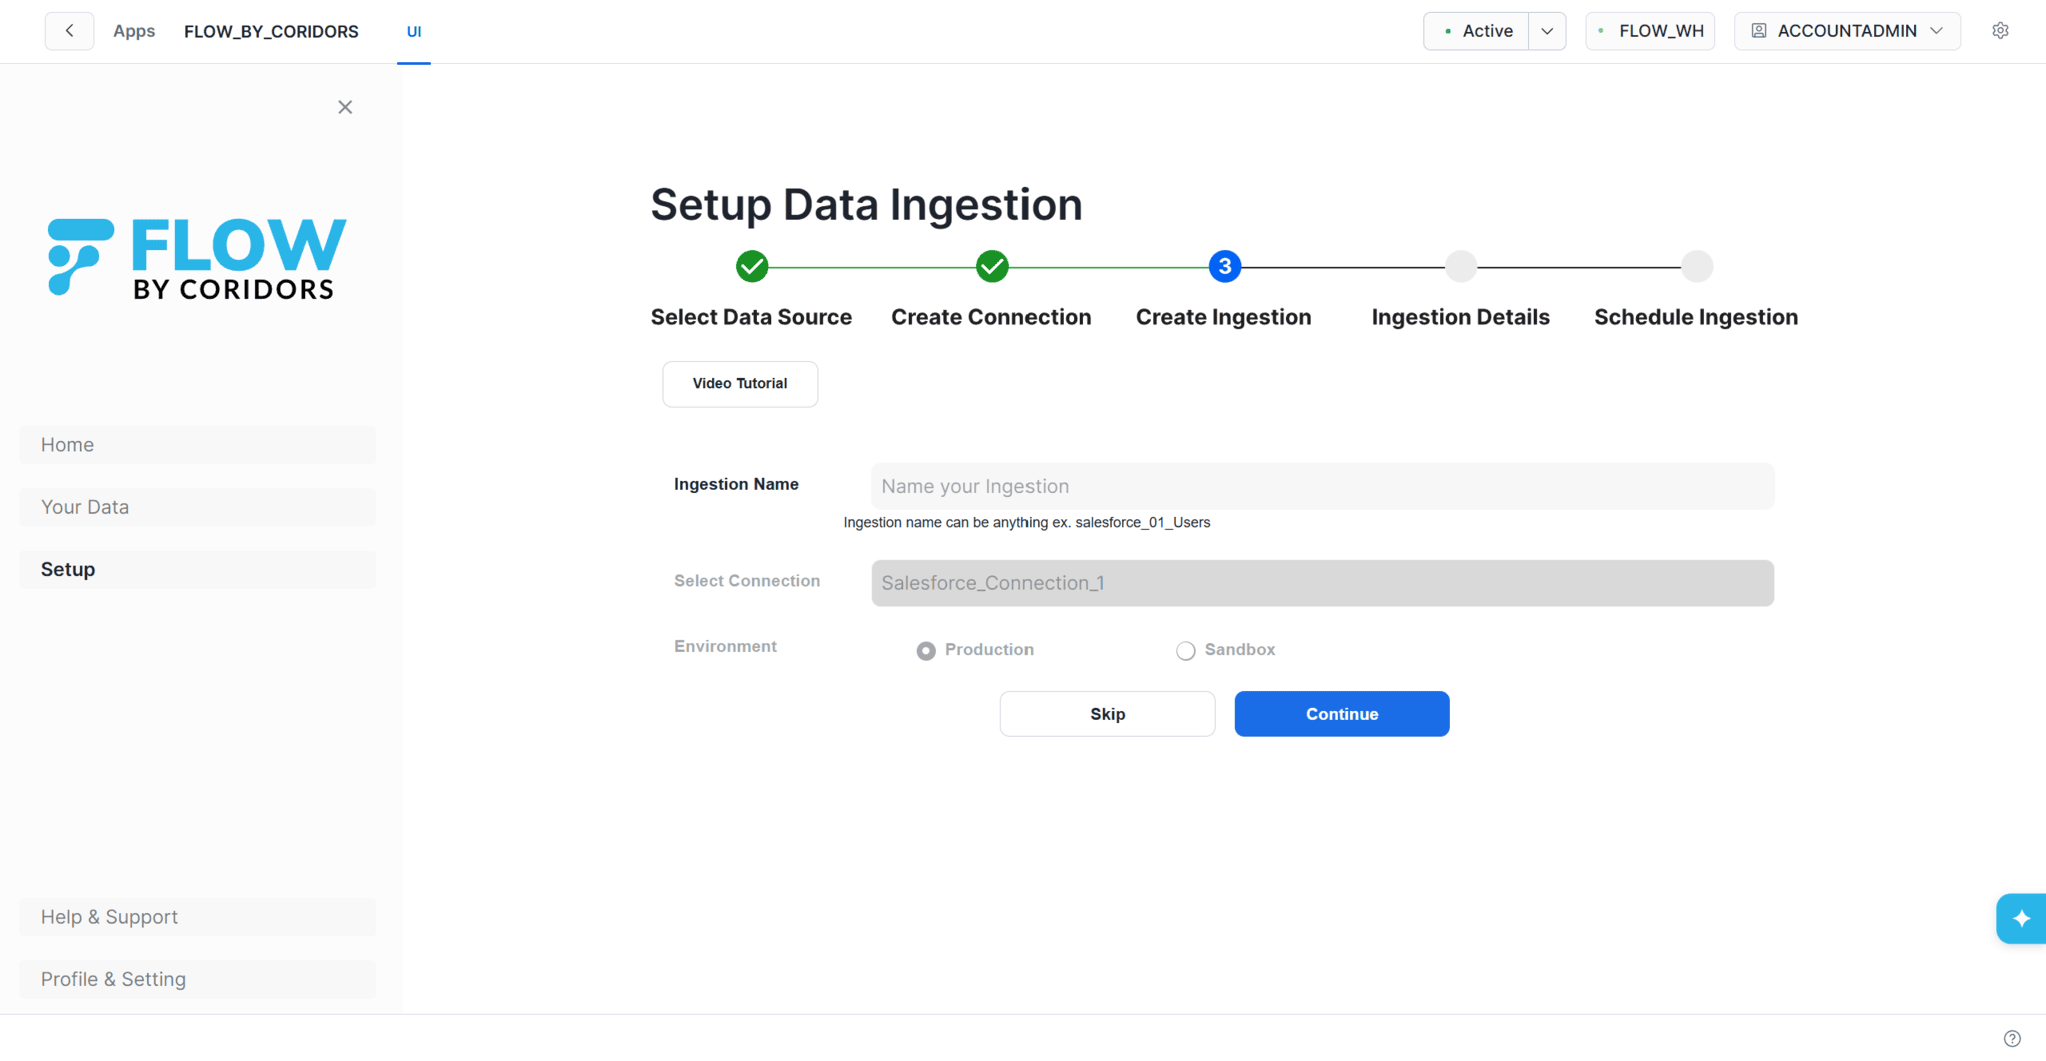Go to Apps breadcrumb
Image resolution: width=2046 pixels, height=1061 pixels.
[134, 31]
